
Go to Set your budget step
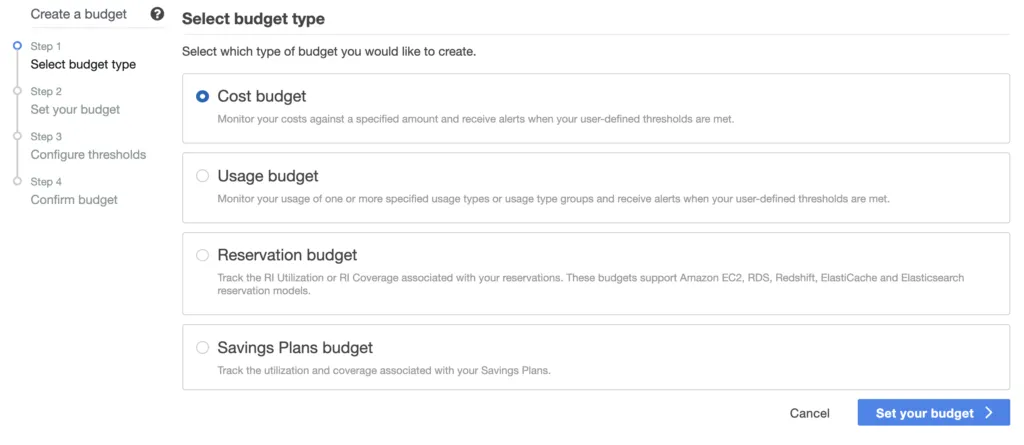coord(75,110)
